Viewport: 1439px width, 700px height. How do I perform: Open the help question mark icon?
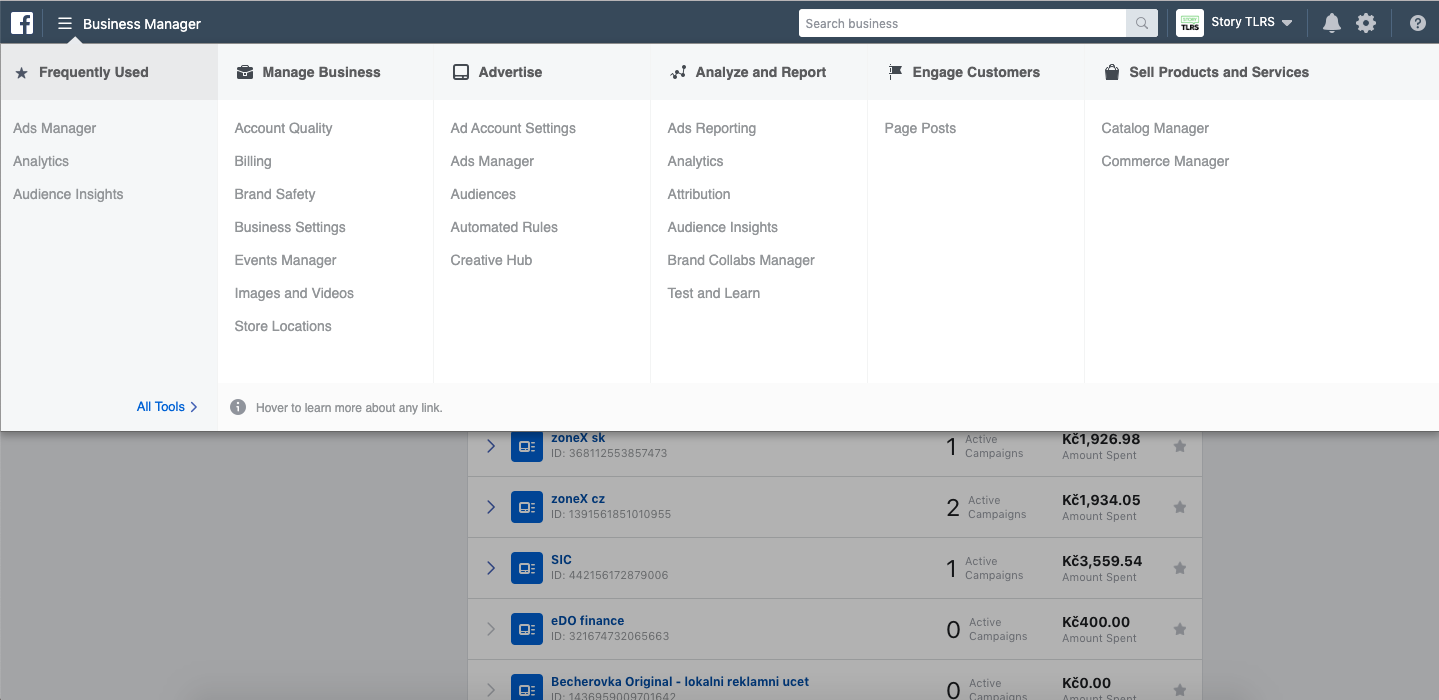(x=1418, y=23)
